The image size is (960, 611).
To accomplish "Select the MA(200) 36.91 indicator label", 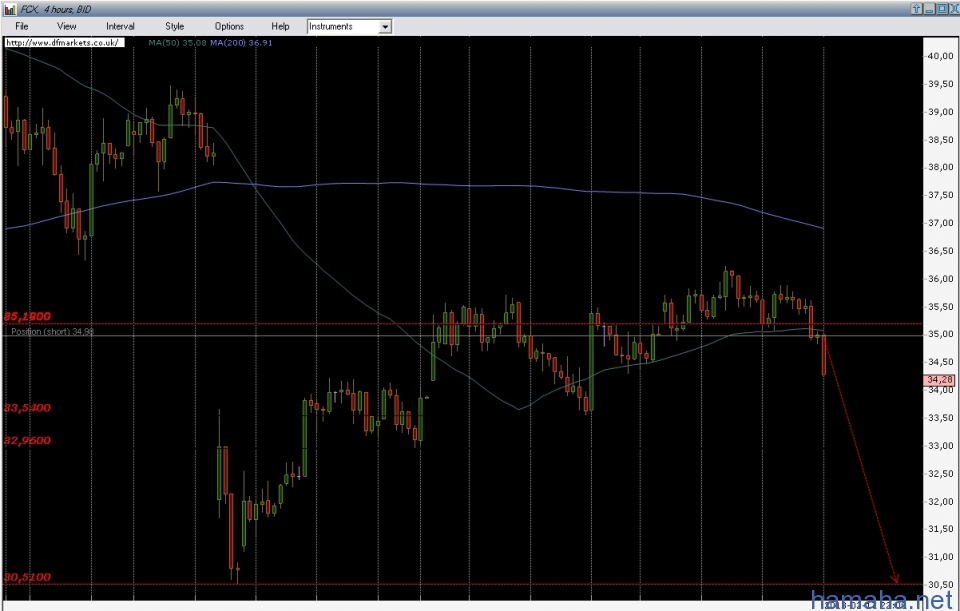I will point(241,43).
